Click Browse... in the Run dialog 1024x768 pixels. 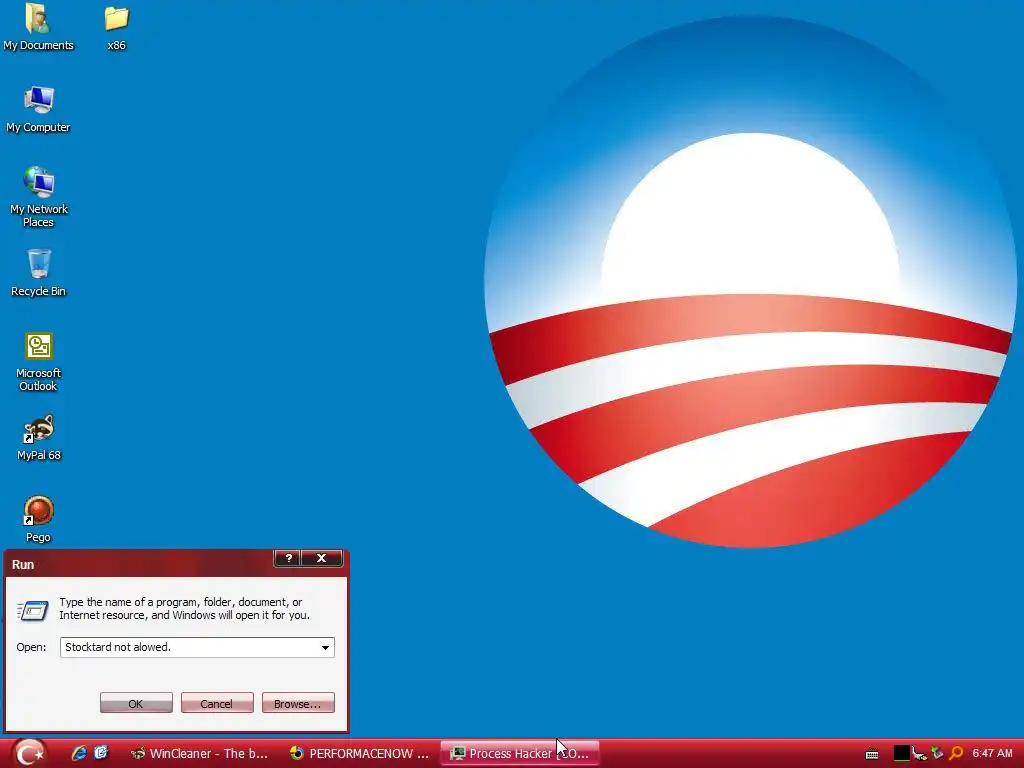298,703
